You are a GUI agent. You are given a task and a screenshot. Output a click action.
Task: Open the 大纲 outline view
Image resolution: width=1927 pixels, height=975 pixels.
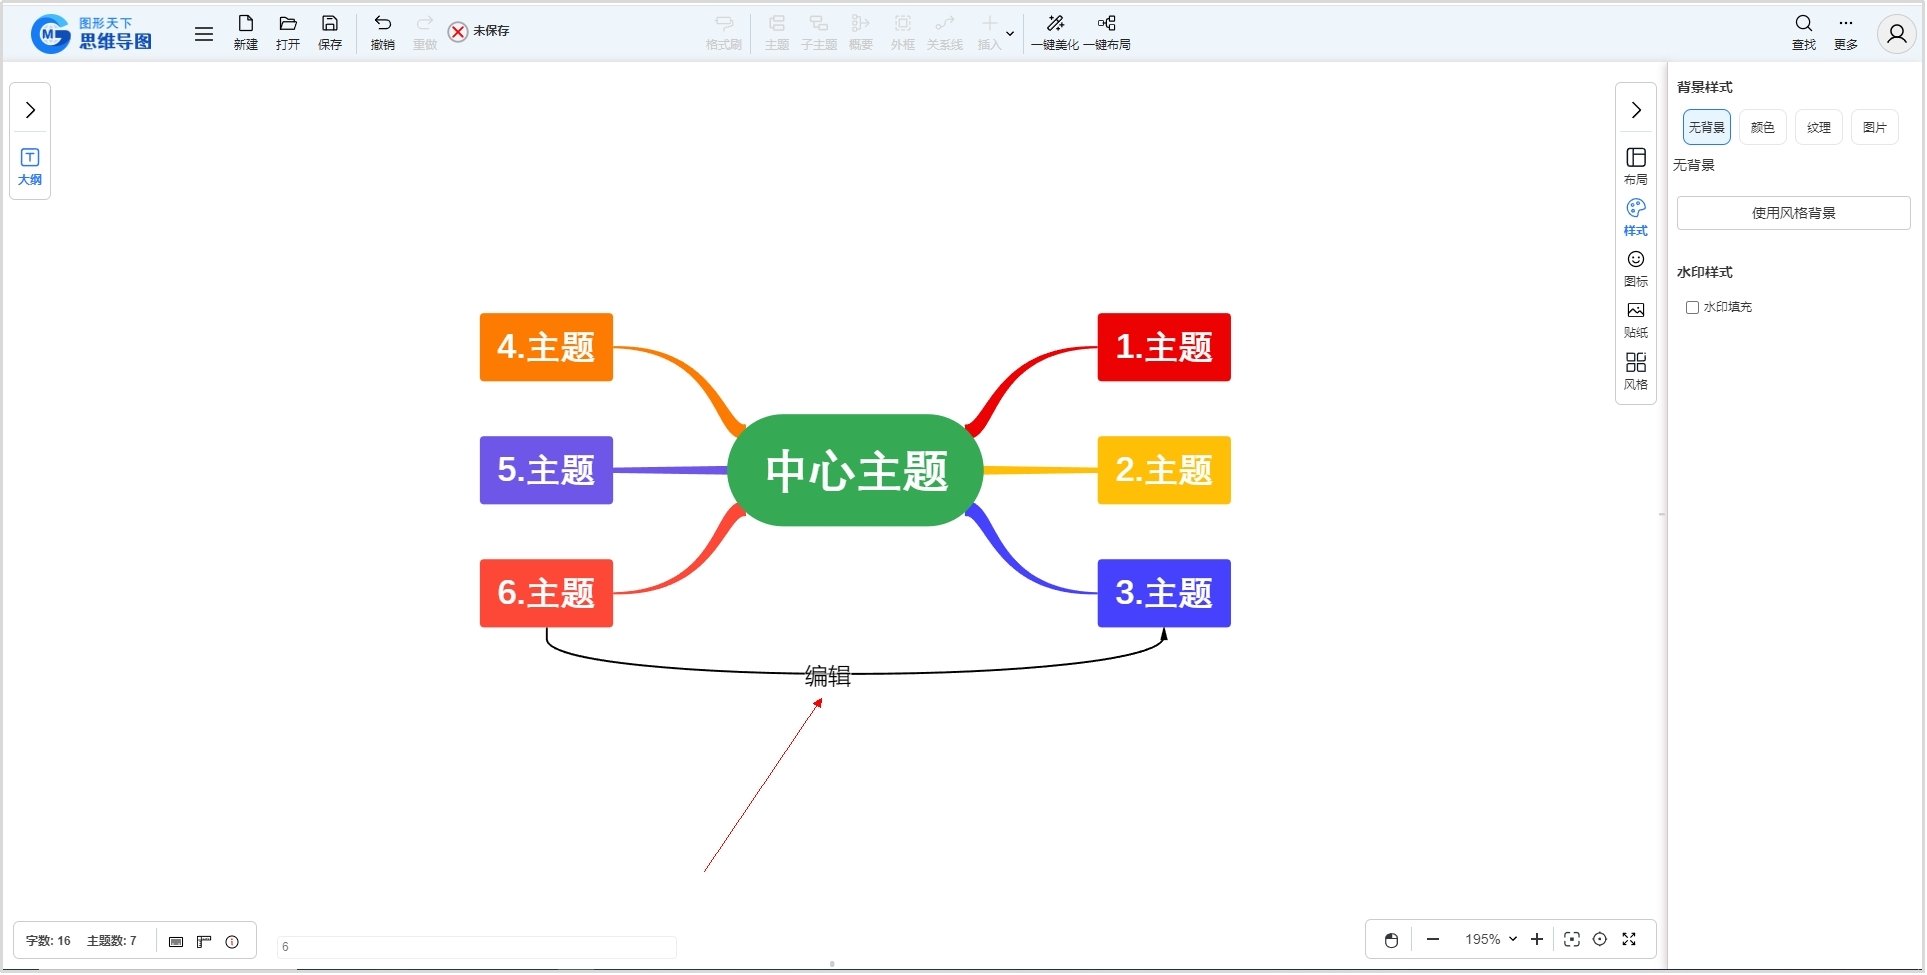coord(30,167)
